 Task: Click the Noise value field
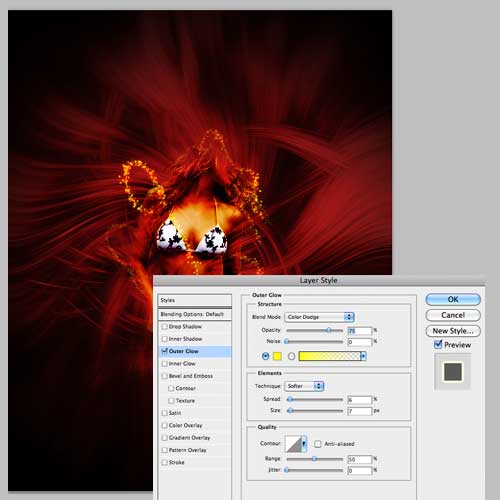(x=359, y=342)
